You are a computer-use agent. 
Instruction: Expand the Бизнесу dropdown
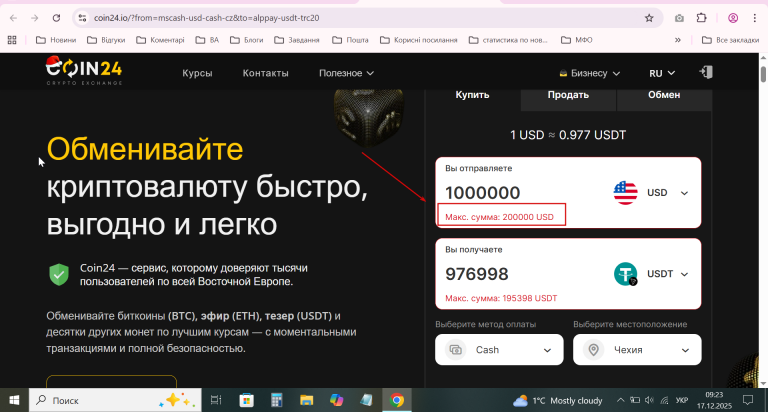click(x=589, y=73)
